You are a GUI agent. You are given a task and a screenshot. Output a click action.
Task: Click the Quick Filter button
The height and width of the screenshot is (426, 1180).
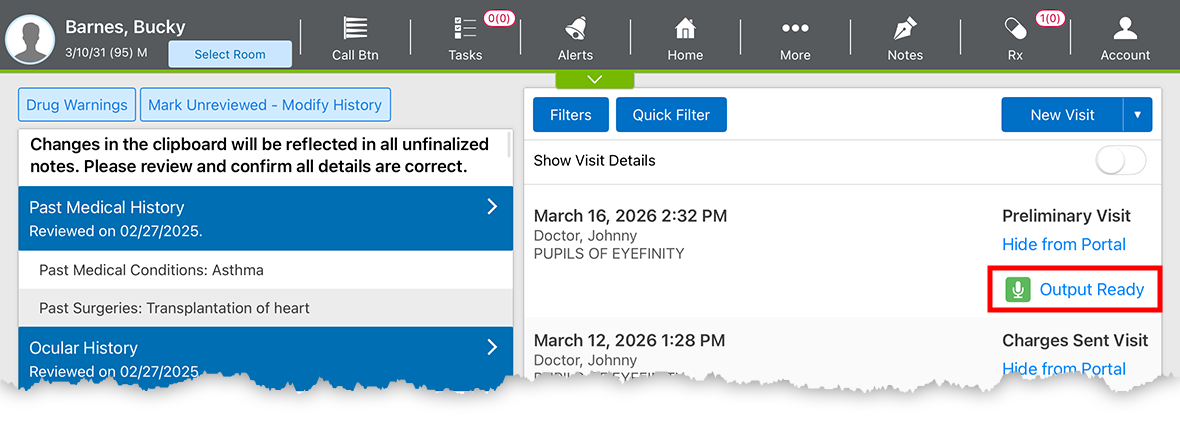click(671, 115)
